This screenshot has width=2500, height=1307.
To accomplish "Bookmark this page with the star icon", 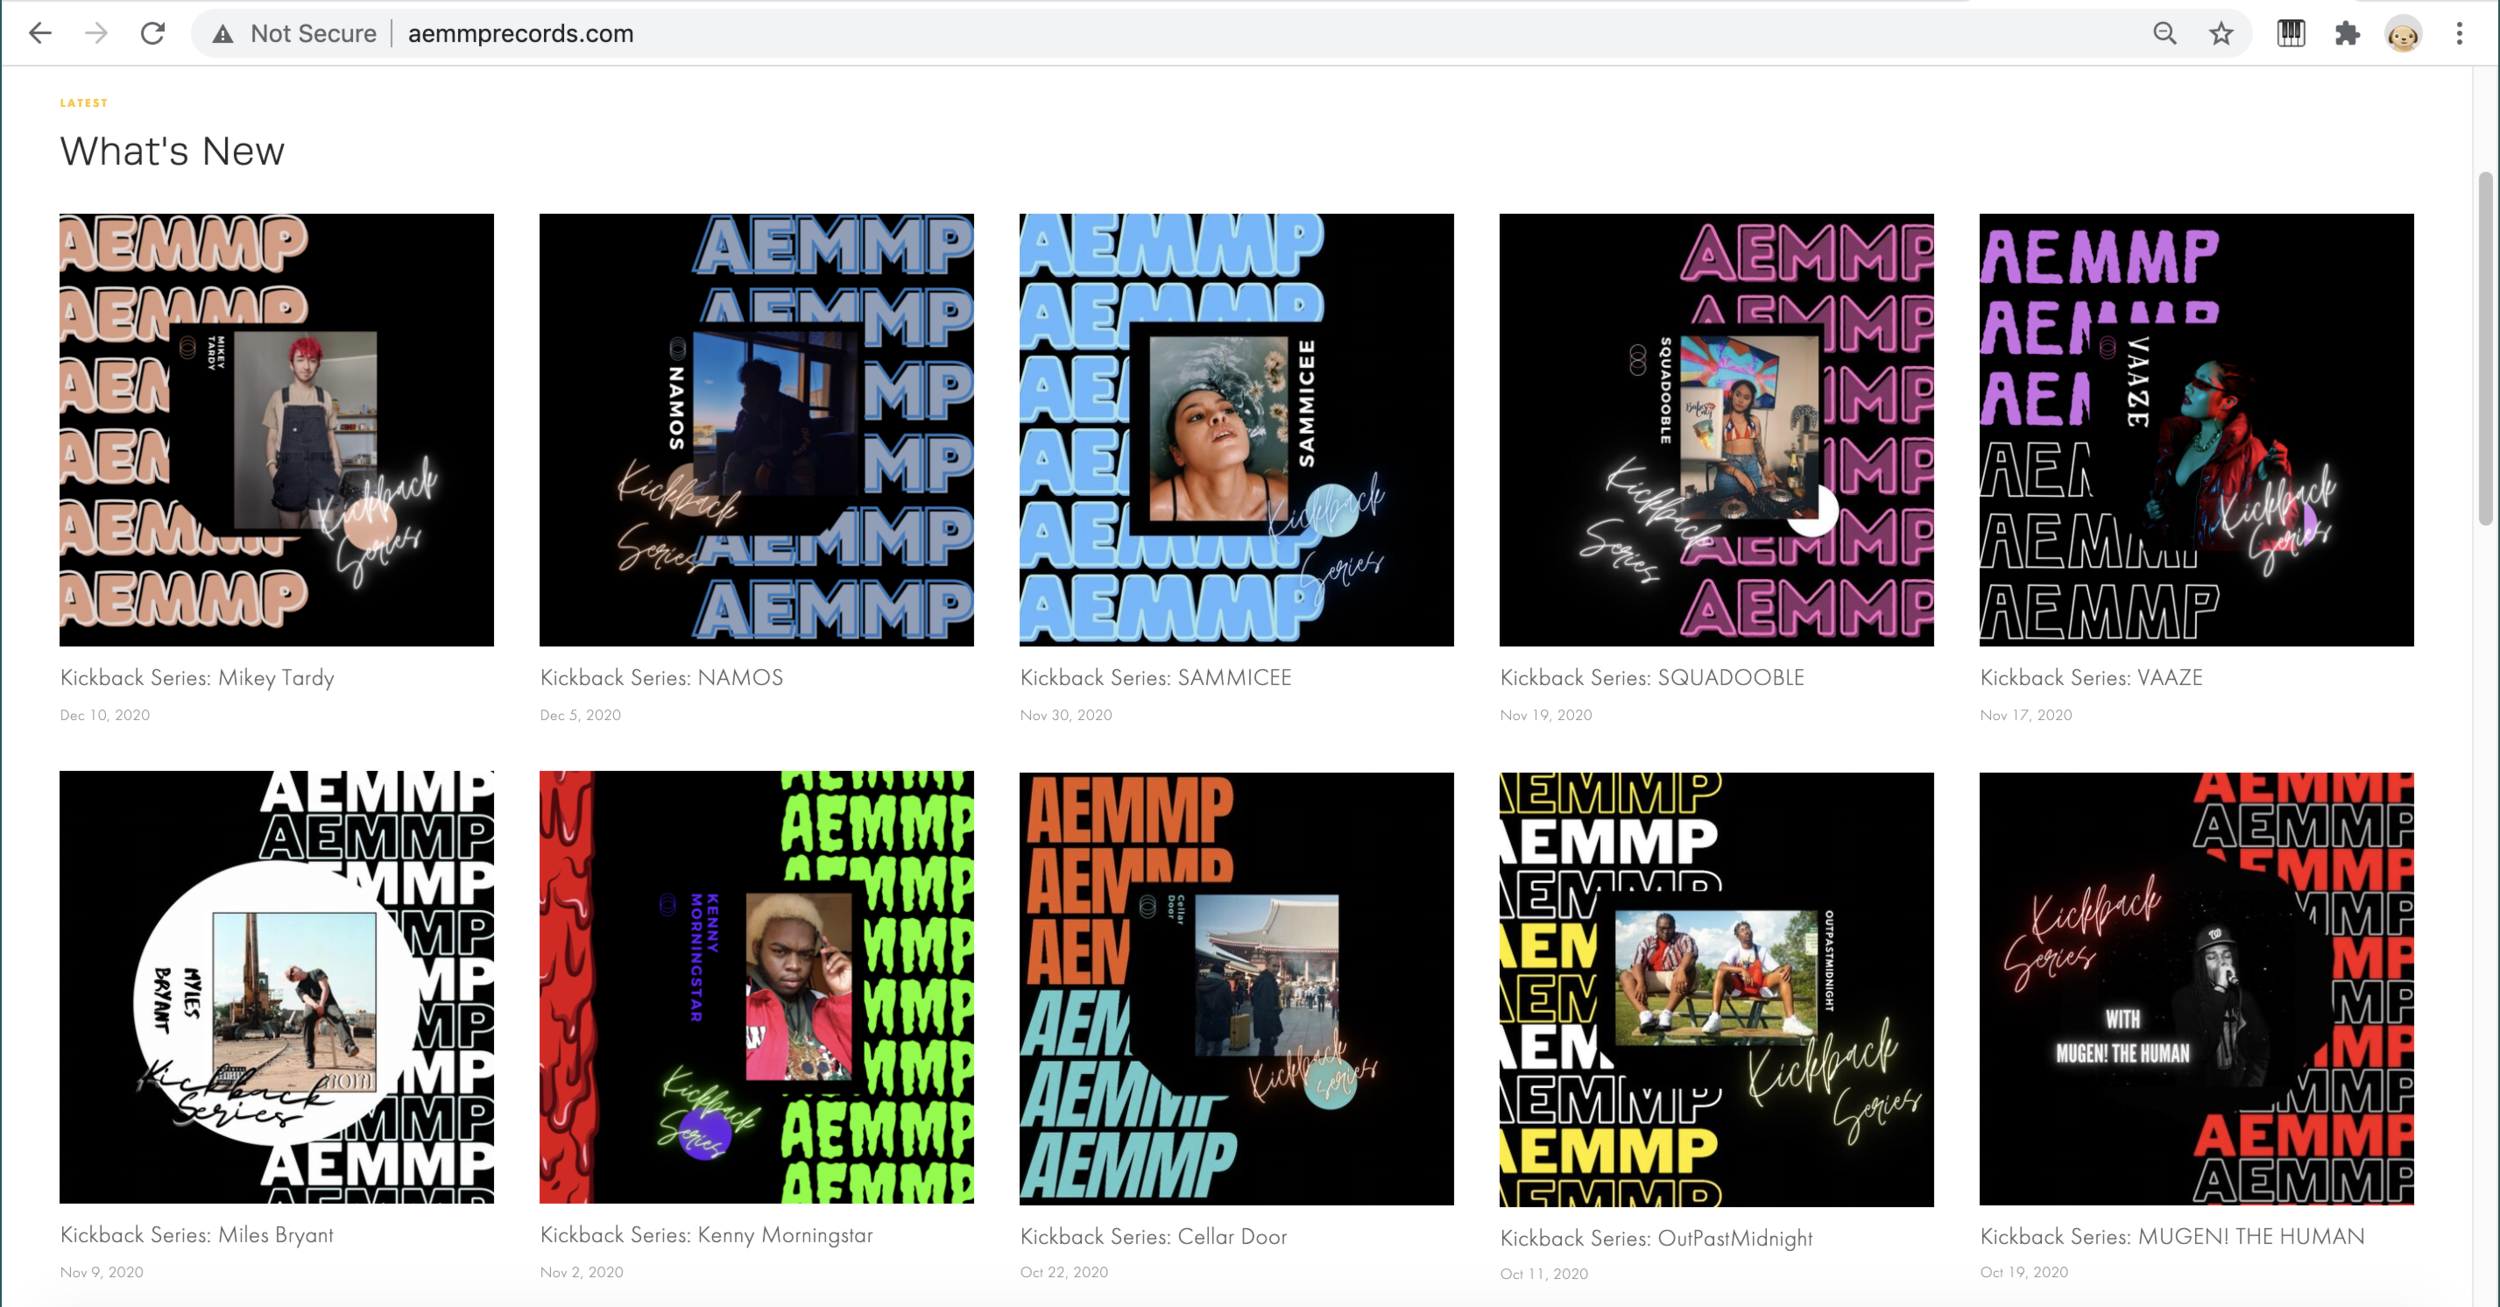I will point(2221,33).
